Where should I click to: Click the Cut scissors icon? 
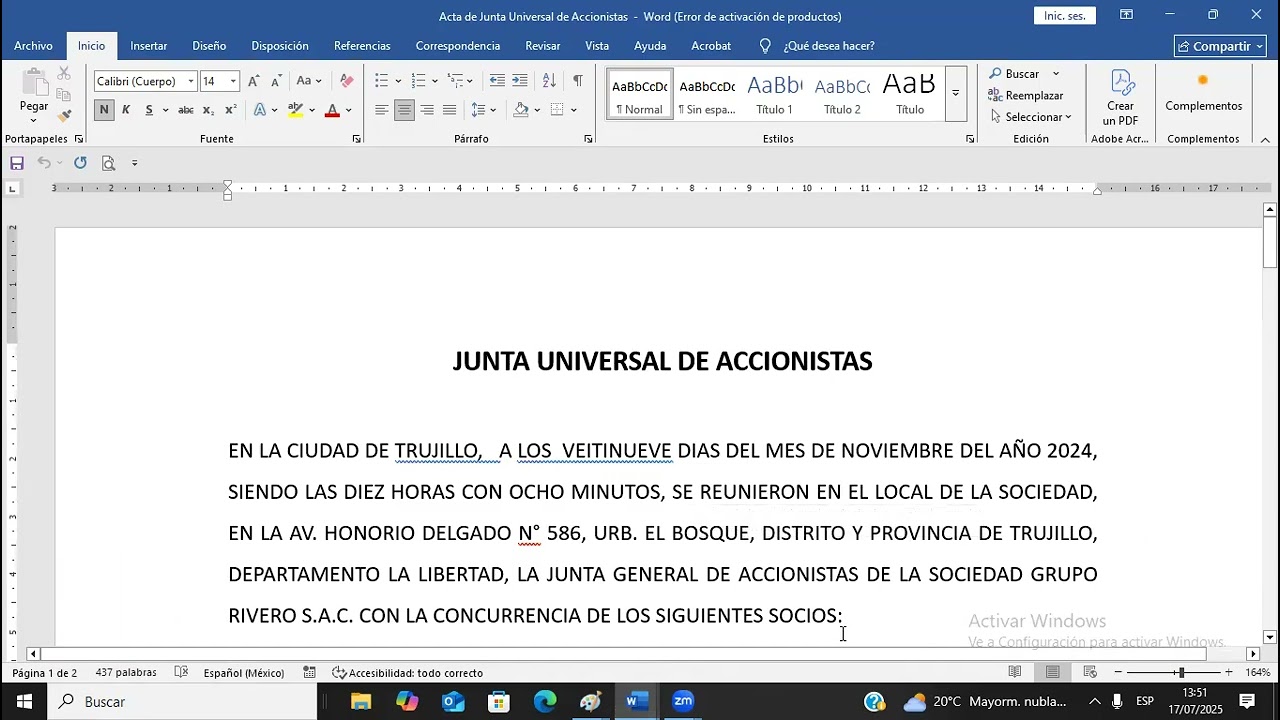point(64,73)
